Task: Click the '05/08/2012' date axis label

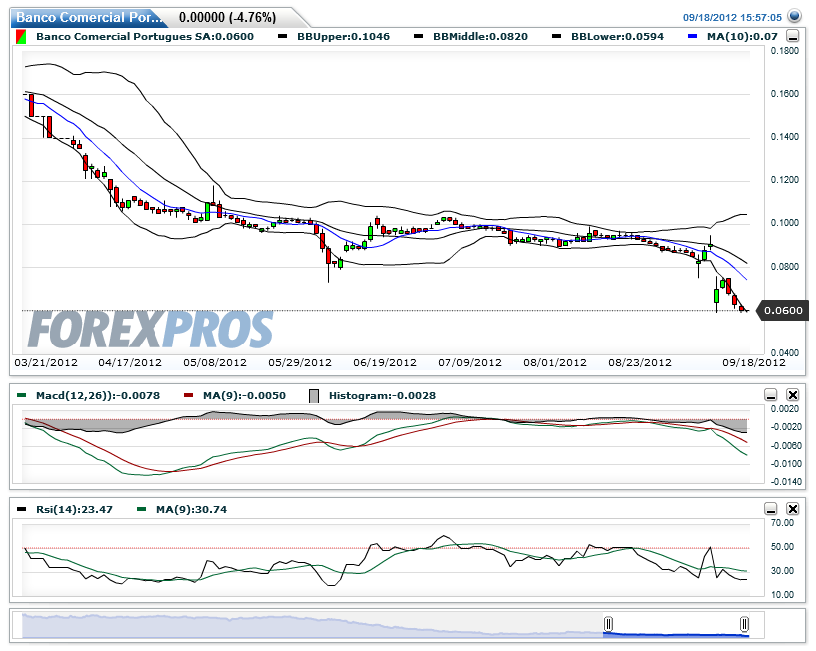Action: click(215, 362)
